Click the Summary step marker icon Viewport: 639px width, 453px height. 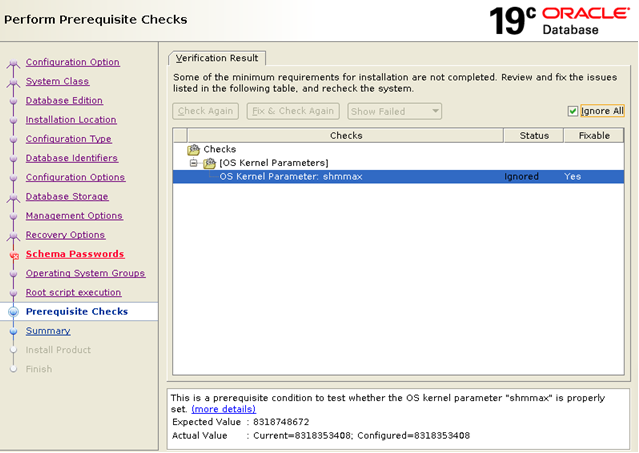[x=13, y=331]
